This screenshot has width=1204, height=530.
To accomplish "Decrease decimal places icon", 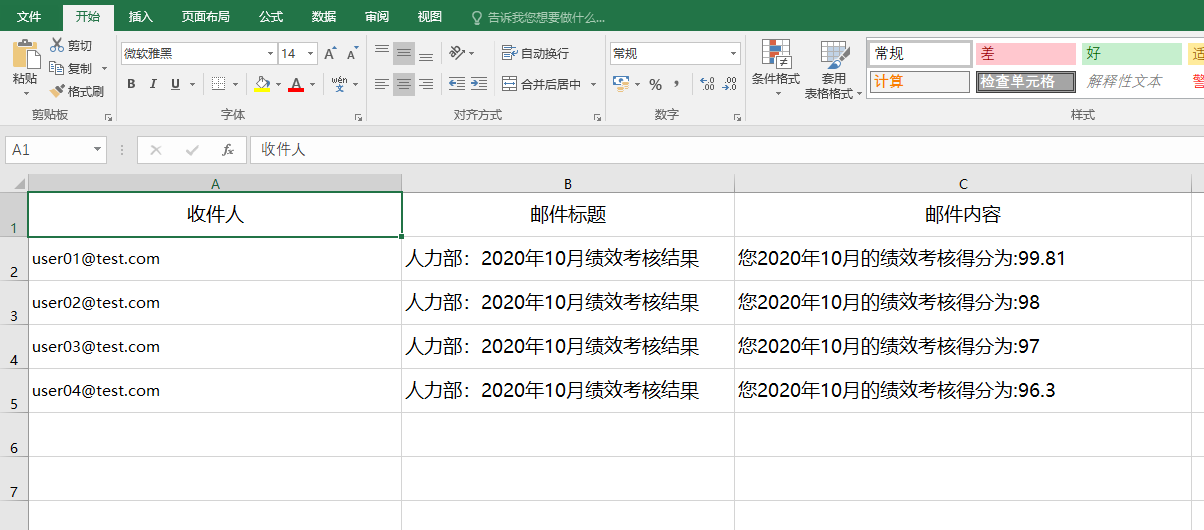I will [730, 84].
